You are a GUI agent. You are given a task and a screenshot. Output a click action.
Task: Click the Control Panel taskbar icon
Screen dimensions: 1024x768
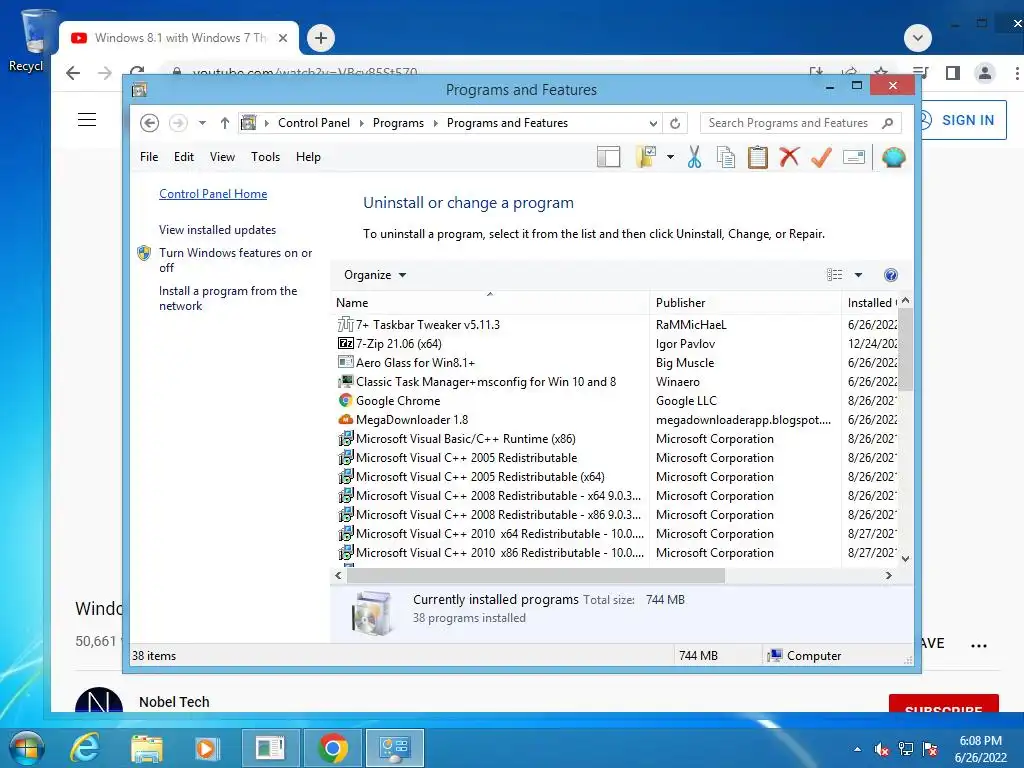click(x=394, y=748)
